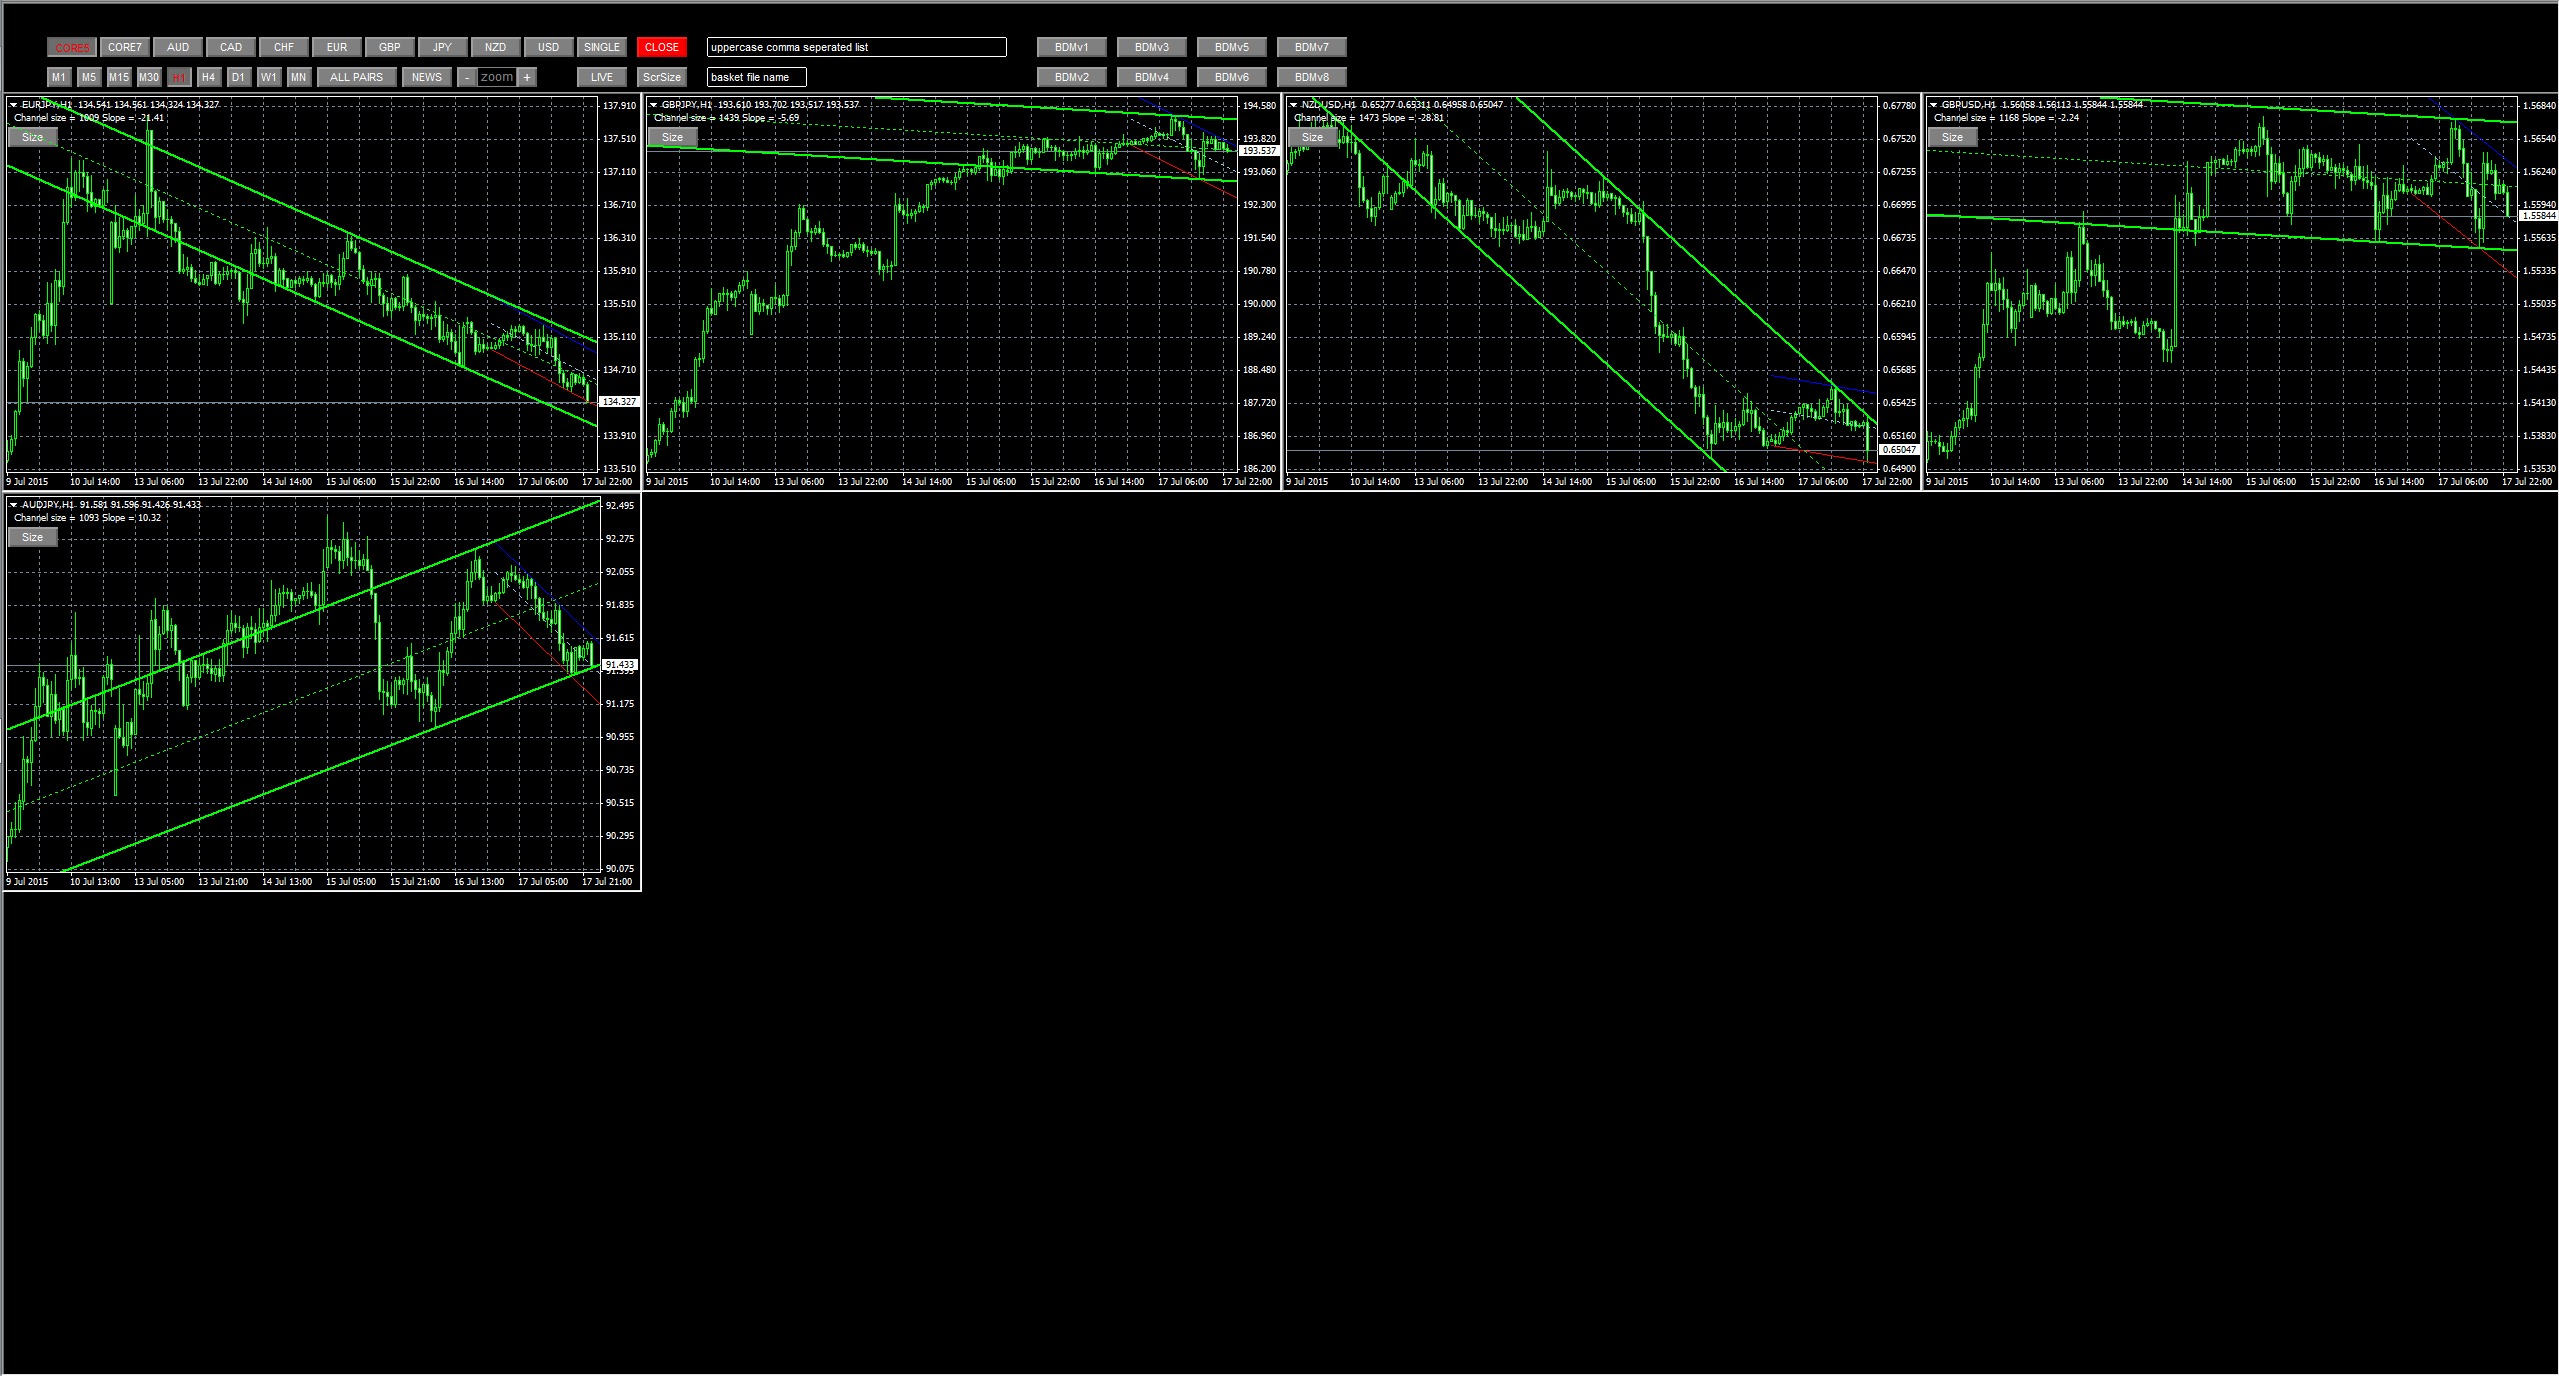The image size is (2559, 1376).
Task: Switch to D1 daily timeframe
Action: point(239,77)
